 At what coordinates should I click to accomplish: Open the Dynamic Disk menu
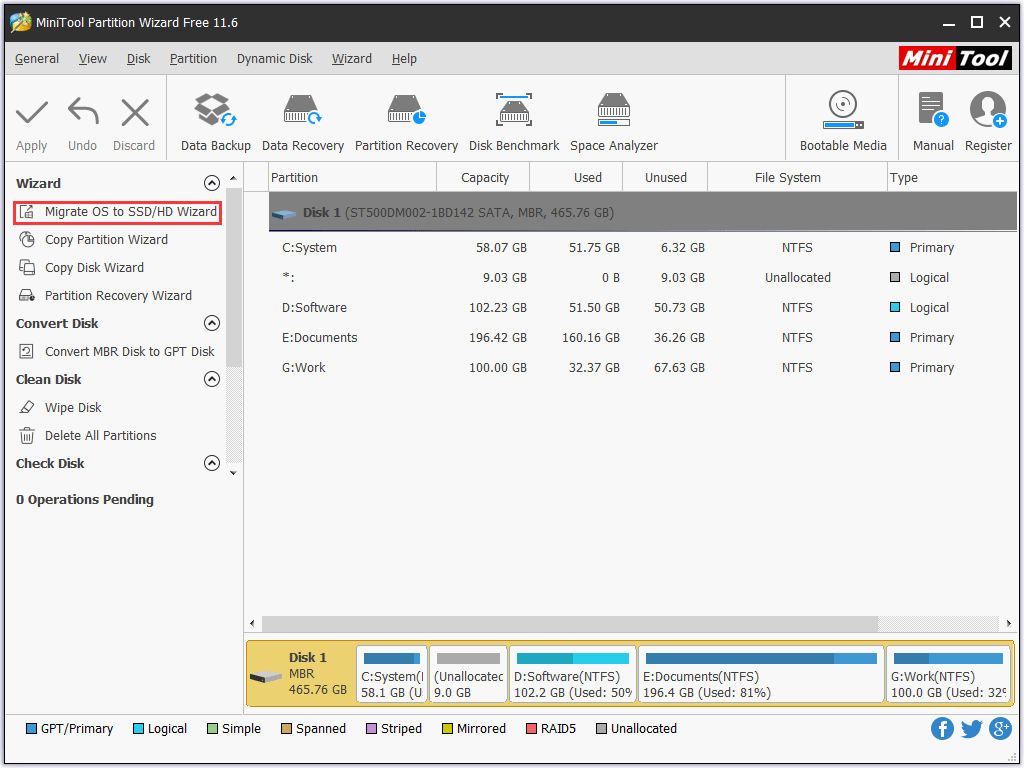coord(274,59)
